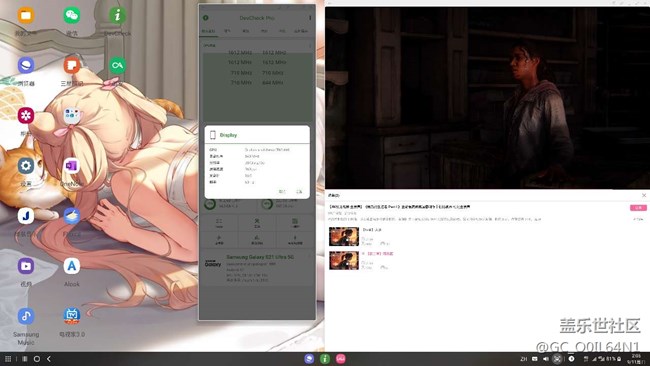Switch to the pink bilibili taskbar icon
This screenshot has height=366, width=650.
(341, 359)
